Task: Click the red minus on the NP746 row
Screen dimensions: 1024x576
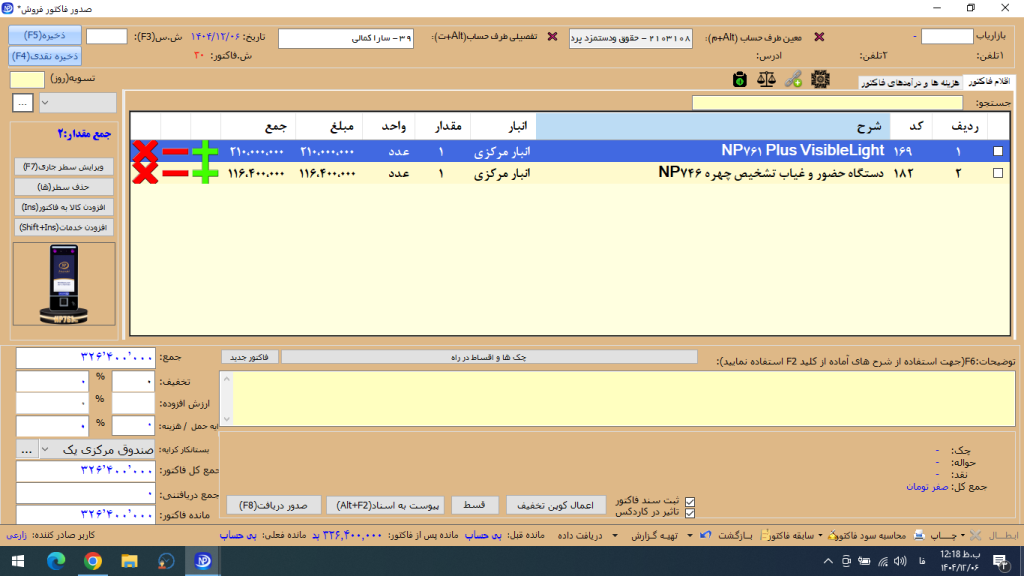Action: [x=176, y=173]
